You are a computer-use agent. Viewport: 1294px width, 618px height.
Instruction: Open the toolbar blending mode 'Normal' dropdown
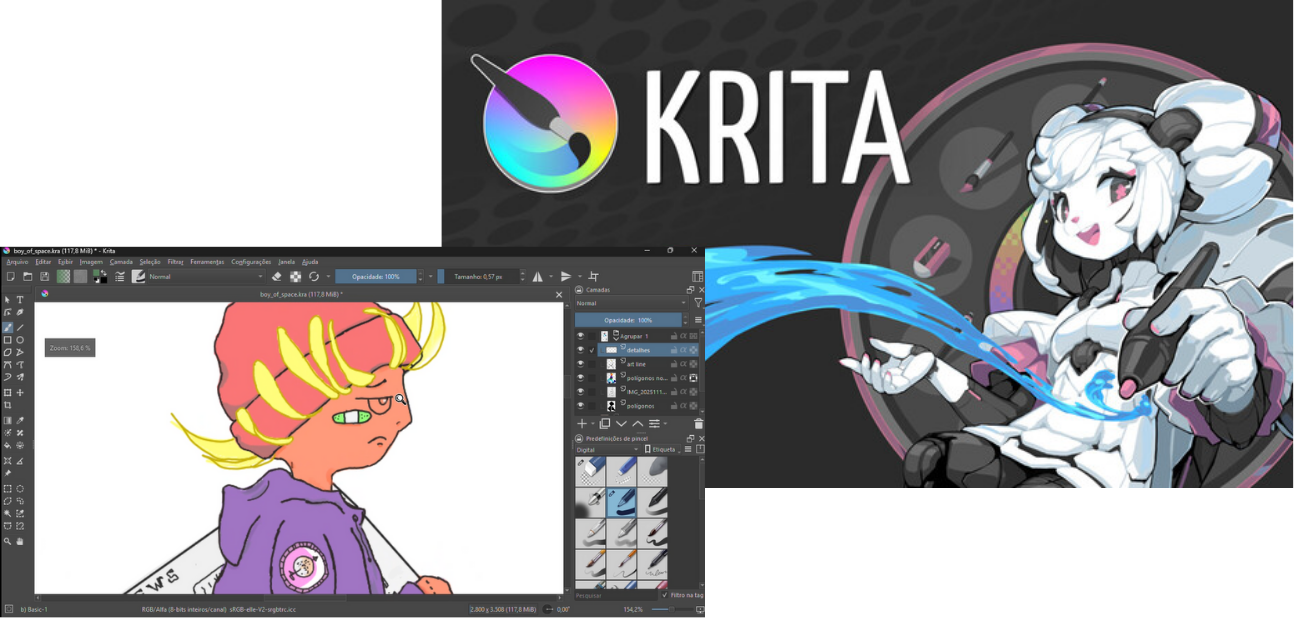click(205, 277)
